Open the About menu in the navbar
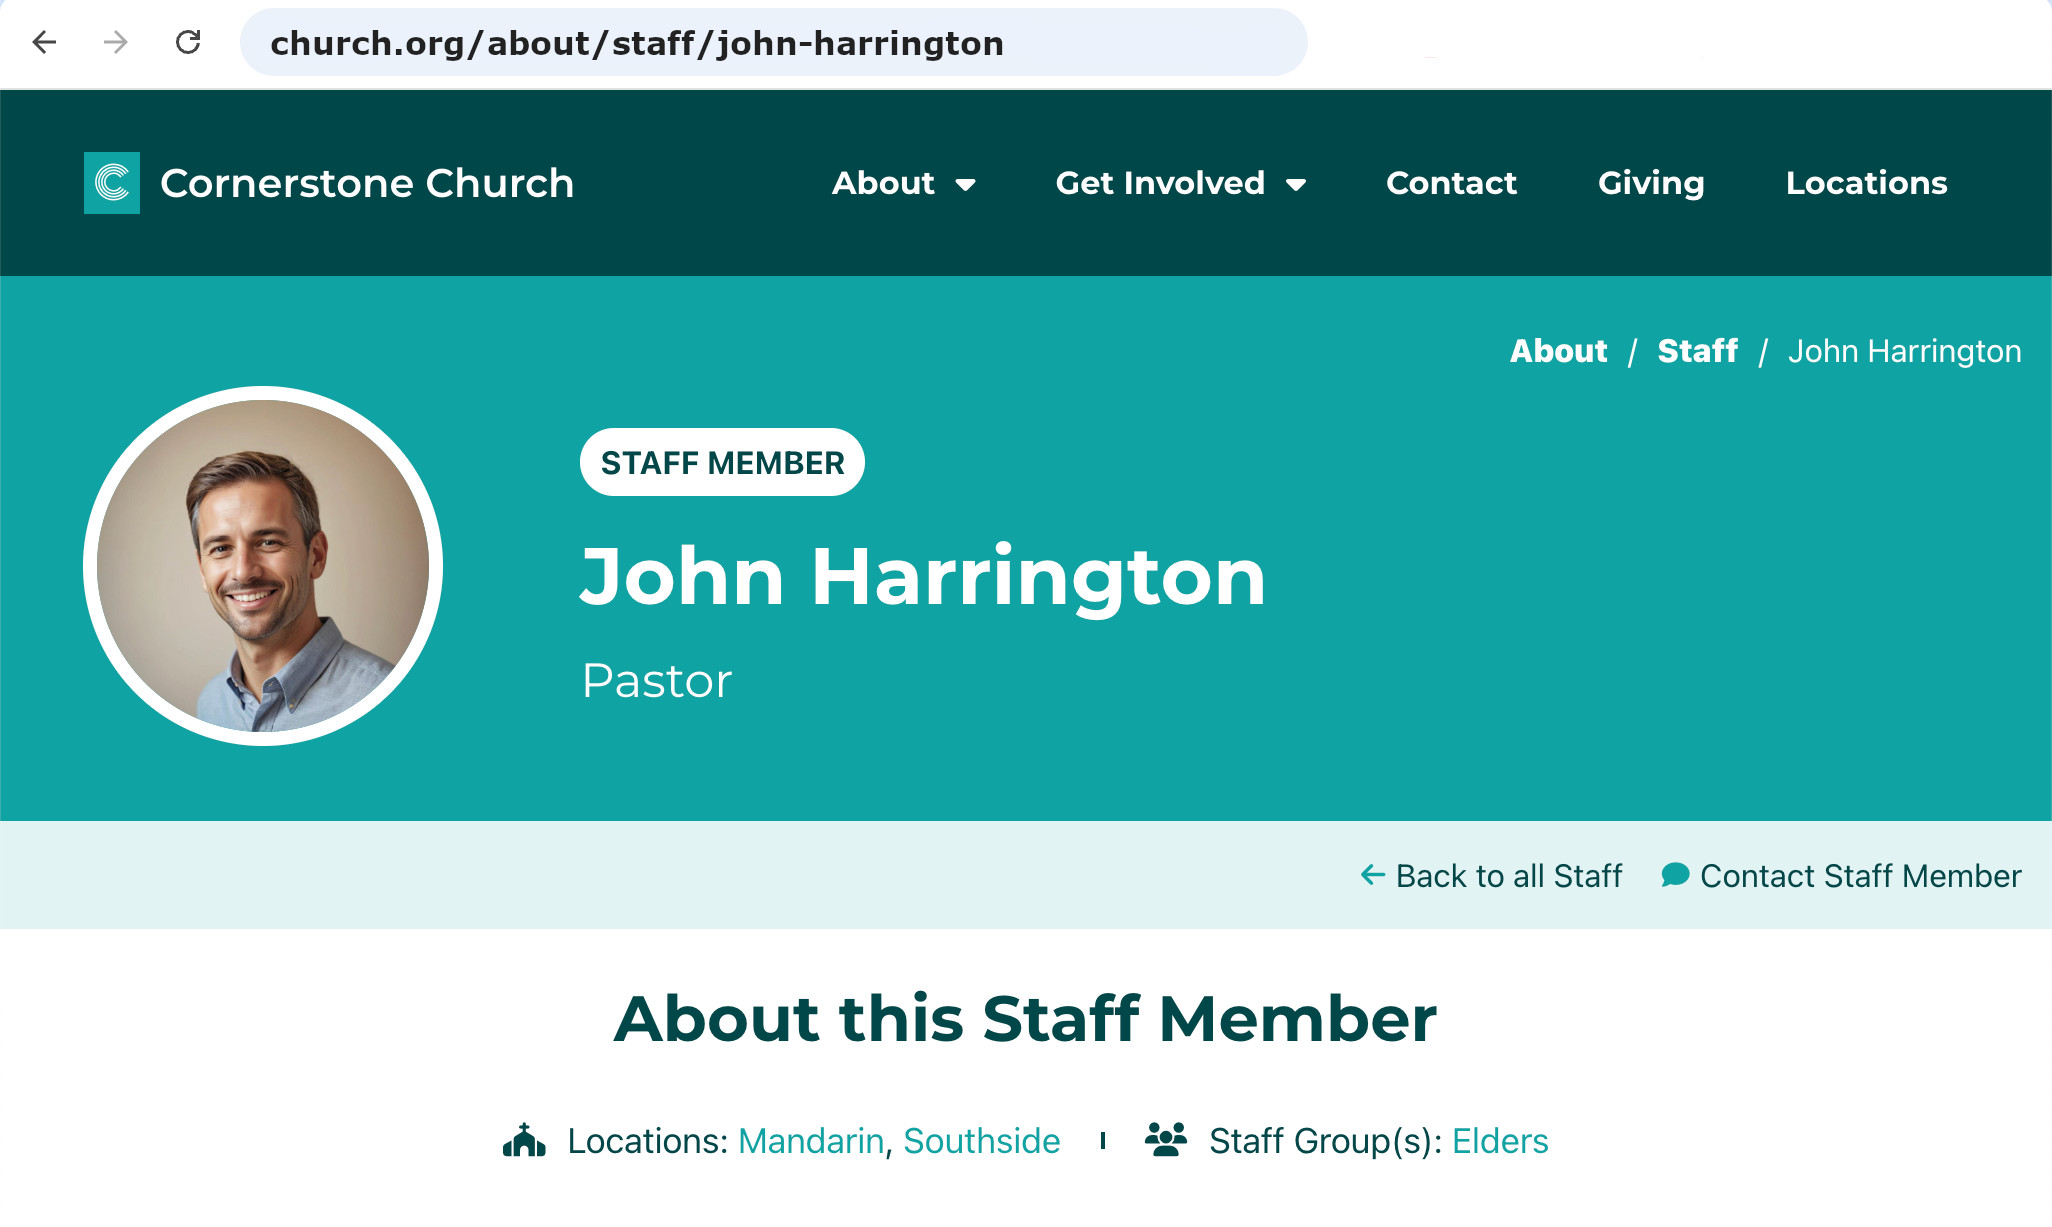Image resolution: width=2052 pixels, height=1227 pixels. pos(883,183)
